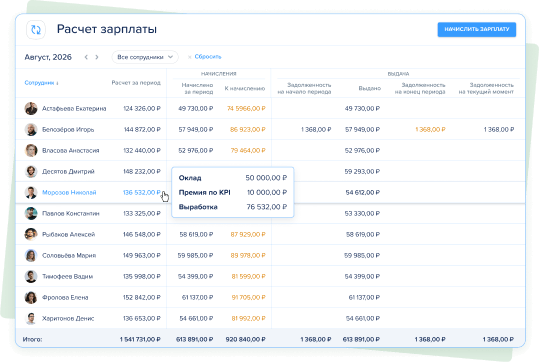Select the name Власова Анастасия
Screen dimensions: 540x362
[71, 151]
